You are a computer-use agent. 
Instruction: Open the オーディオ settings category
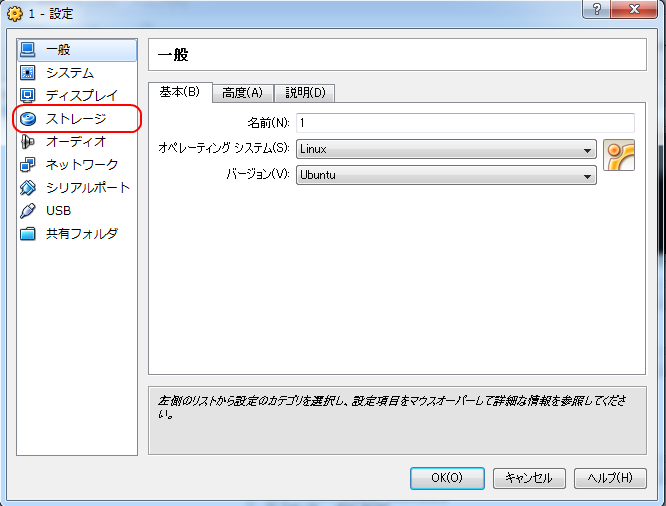click(77, 141)
